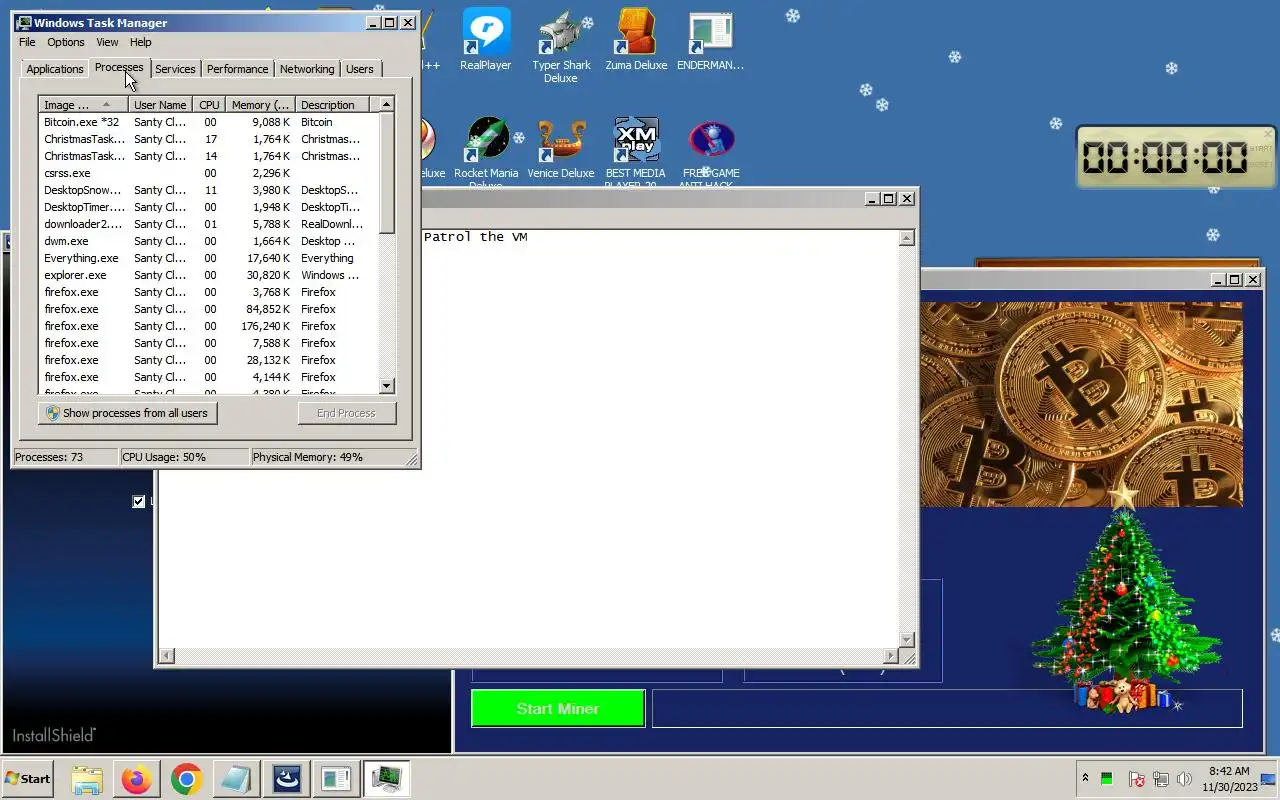1280x800 pixels.
Task: Click the green CPU meter tray icon
Action: (1107, 779)
